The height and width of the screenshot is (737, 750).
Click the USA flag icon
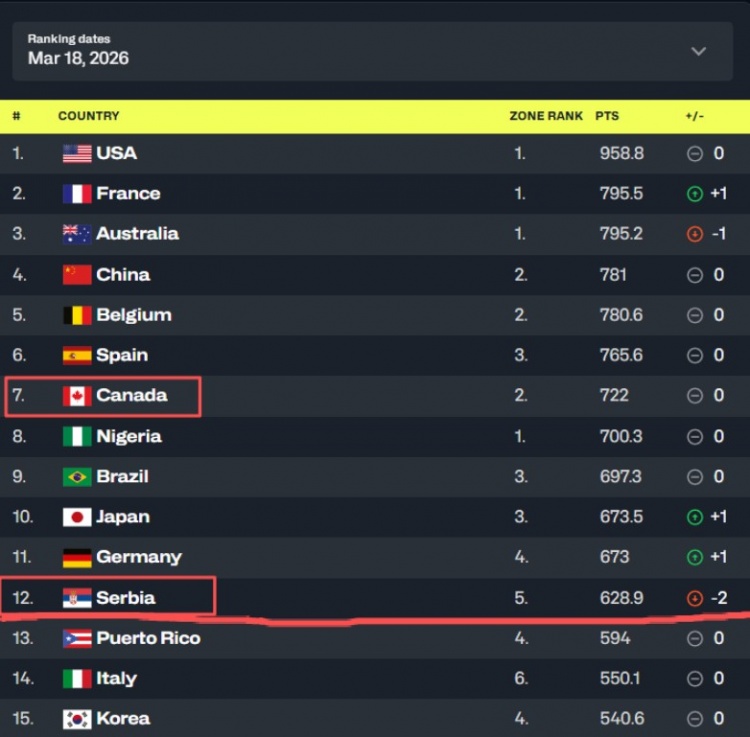click(77, 153)
